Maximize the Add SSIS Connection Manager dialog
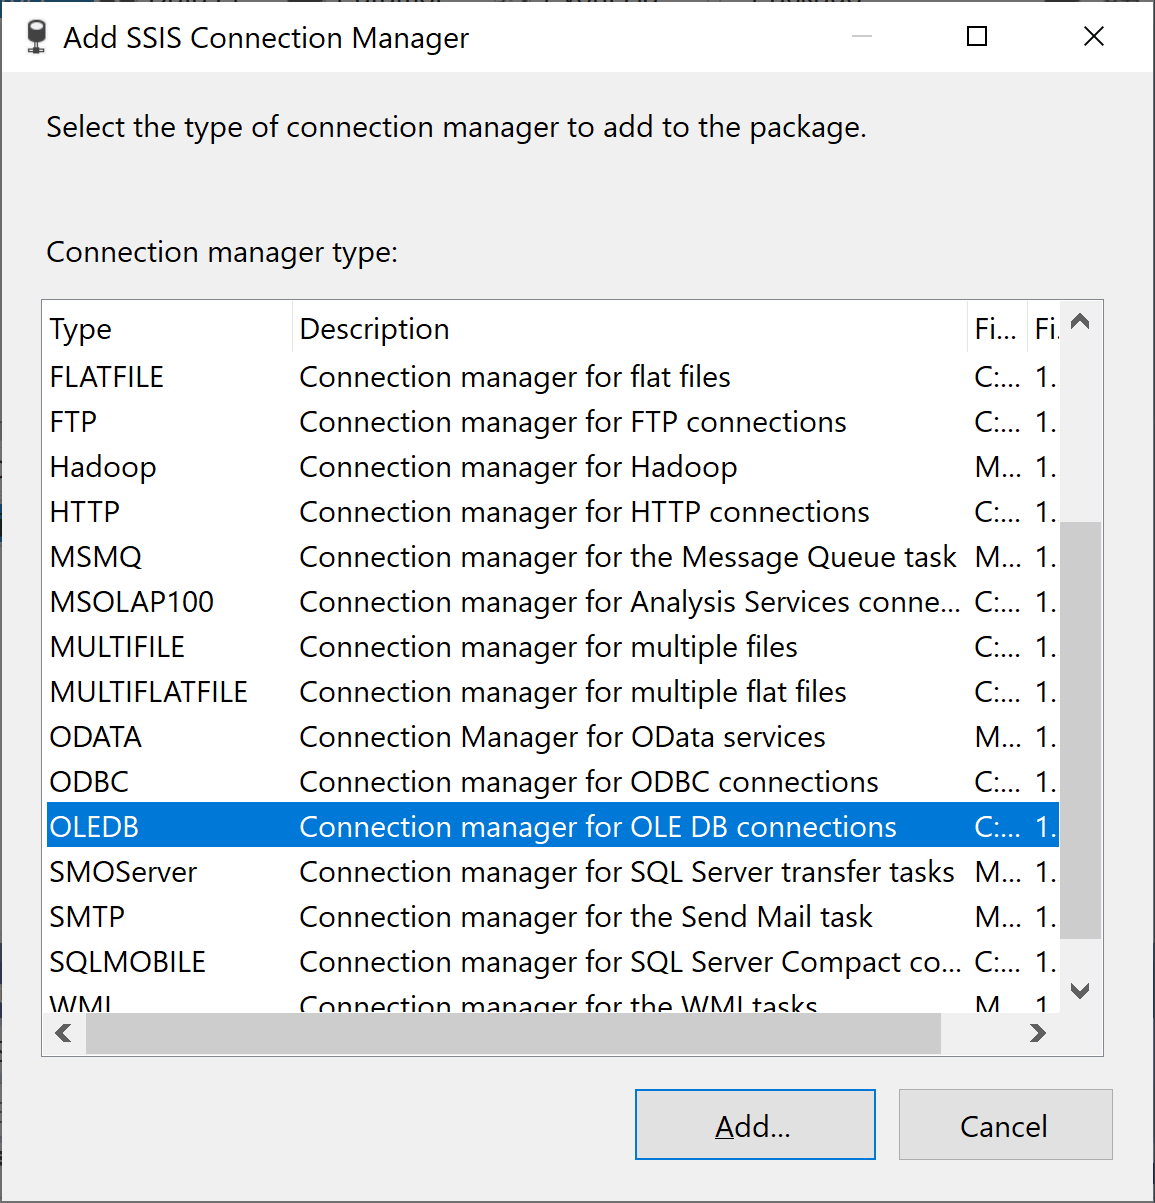 [977, 37]
